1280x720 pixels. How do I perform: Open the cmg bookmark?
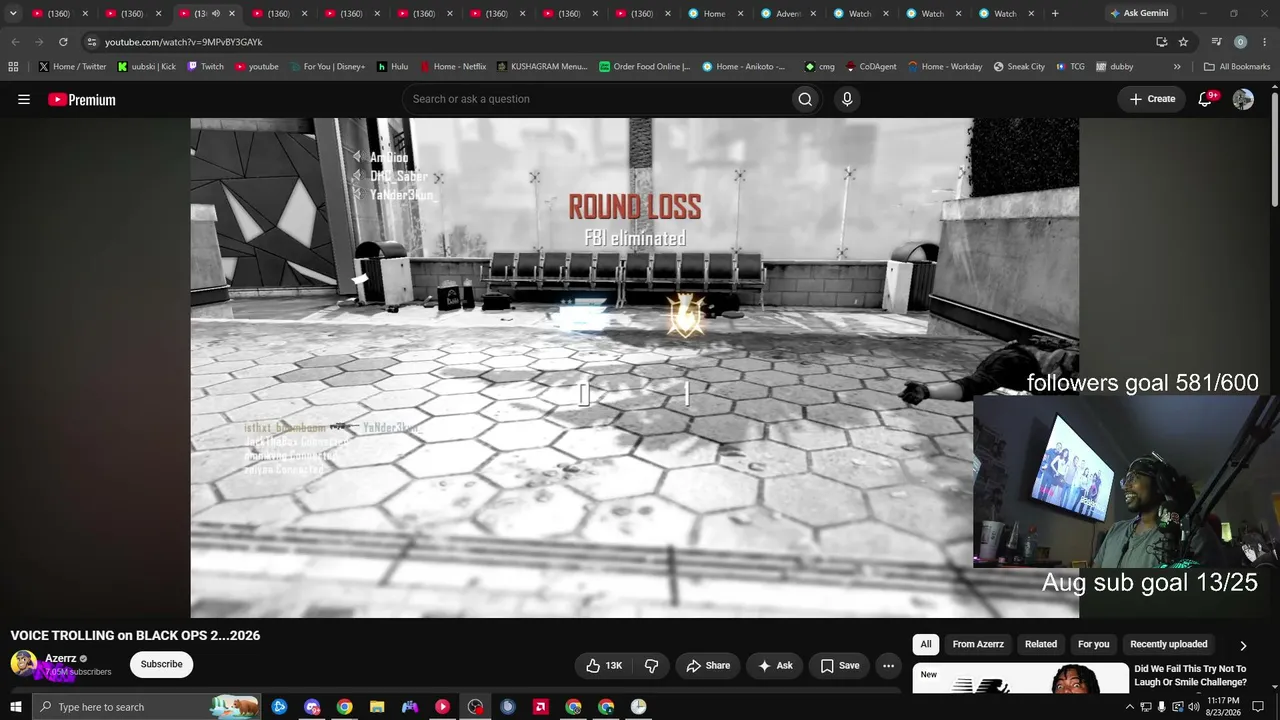819,67
